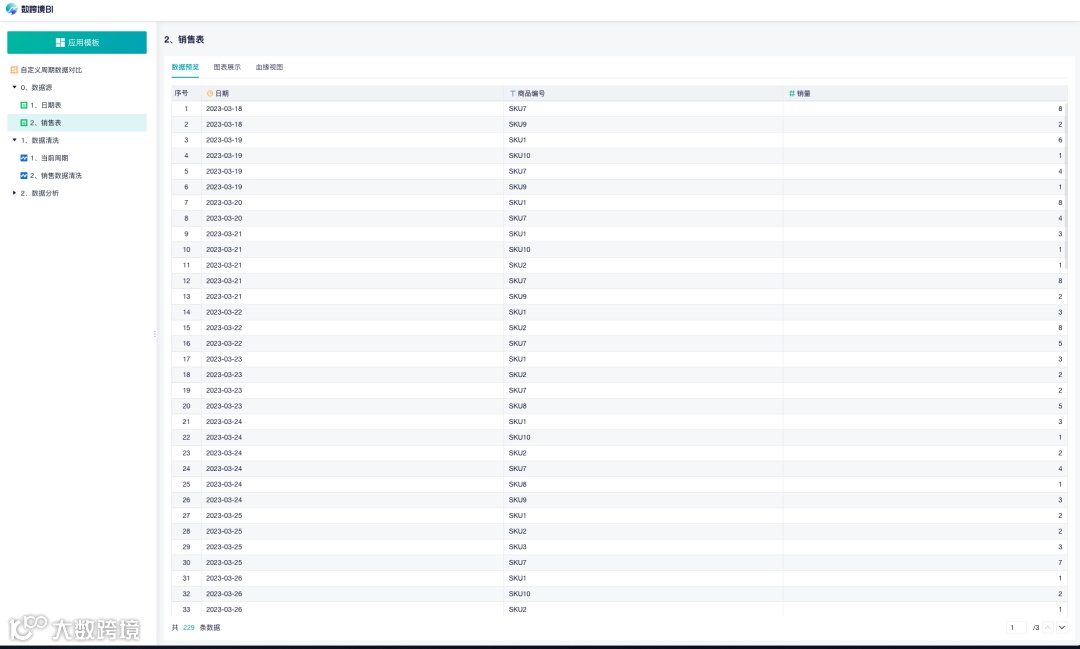Viewport: 1080px width, 649px height.
Task: Switch to the 图表展示 tab
Action: click(227, 68)
